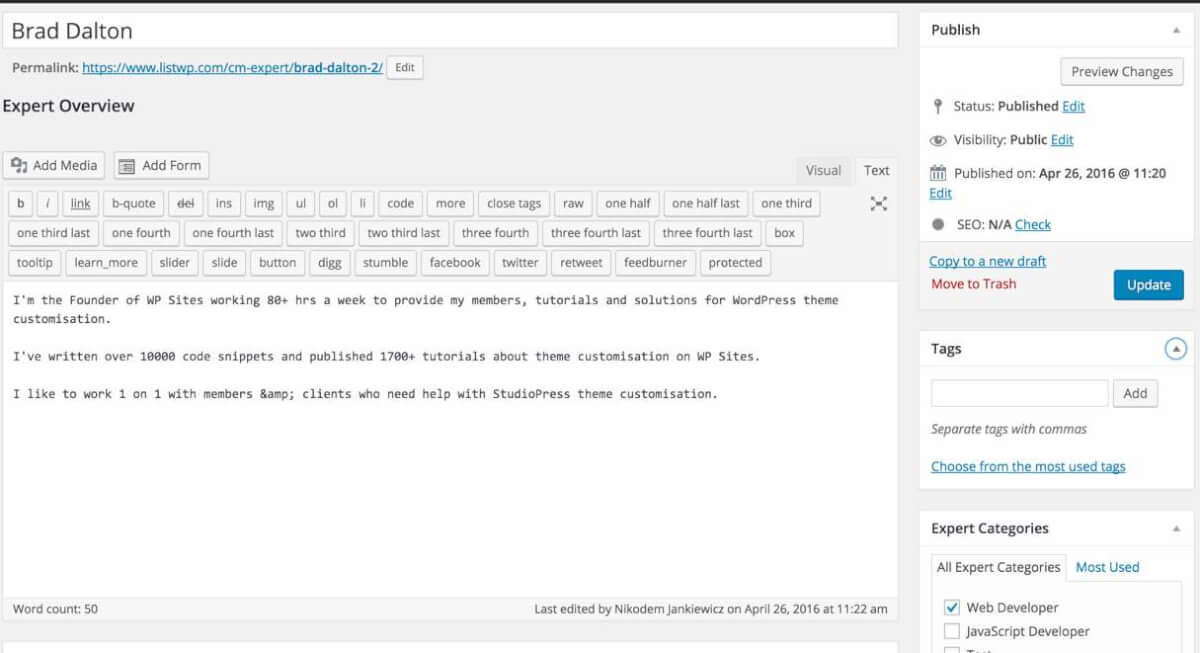Open the Most Used categories tab
The height and width of the screenshot is (653, 1200).
(x=1107, y=567)
